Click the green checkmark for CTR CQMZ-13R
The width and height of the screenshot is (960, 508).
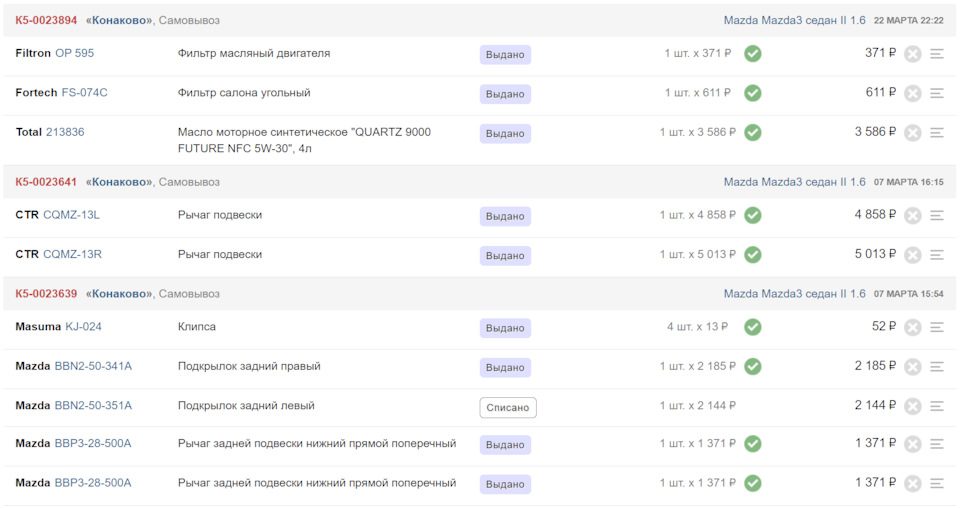(x=753, y=255)
